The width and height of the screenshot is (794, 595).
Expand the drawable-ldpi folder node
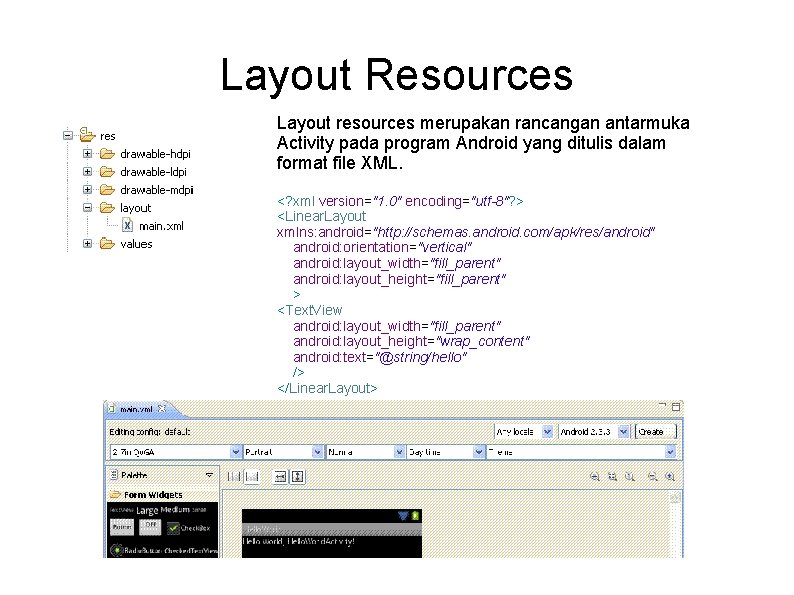(x=87, y=172)
